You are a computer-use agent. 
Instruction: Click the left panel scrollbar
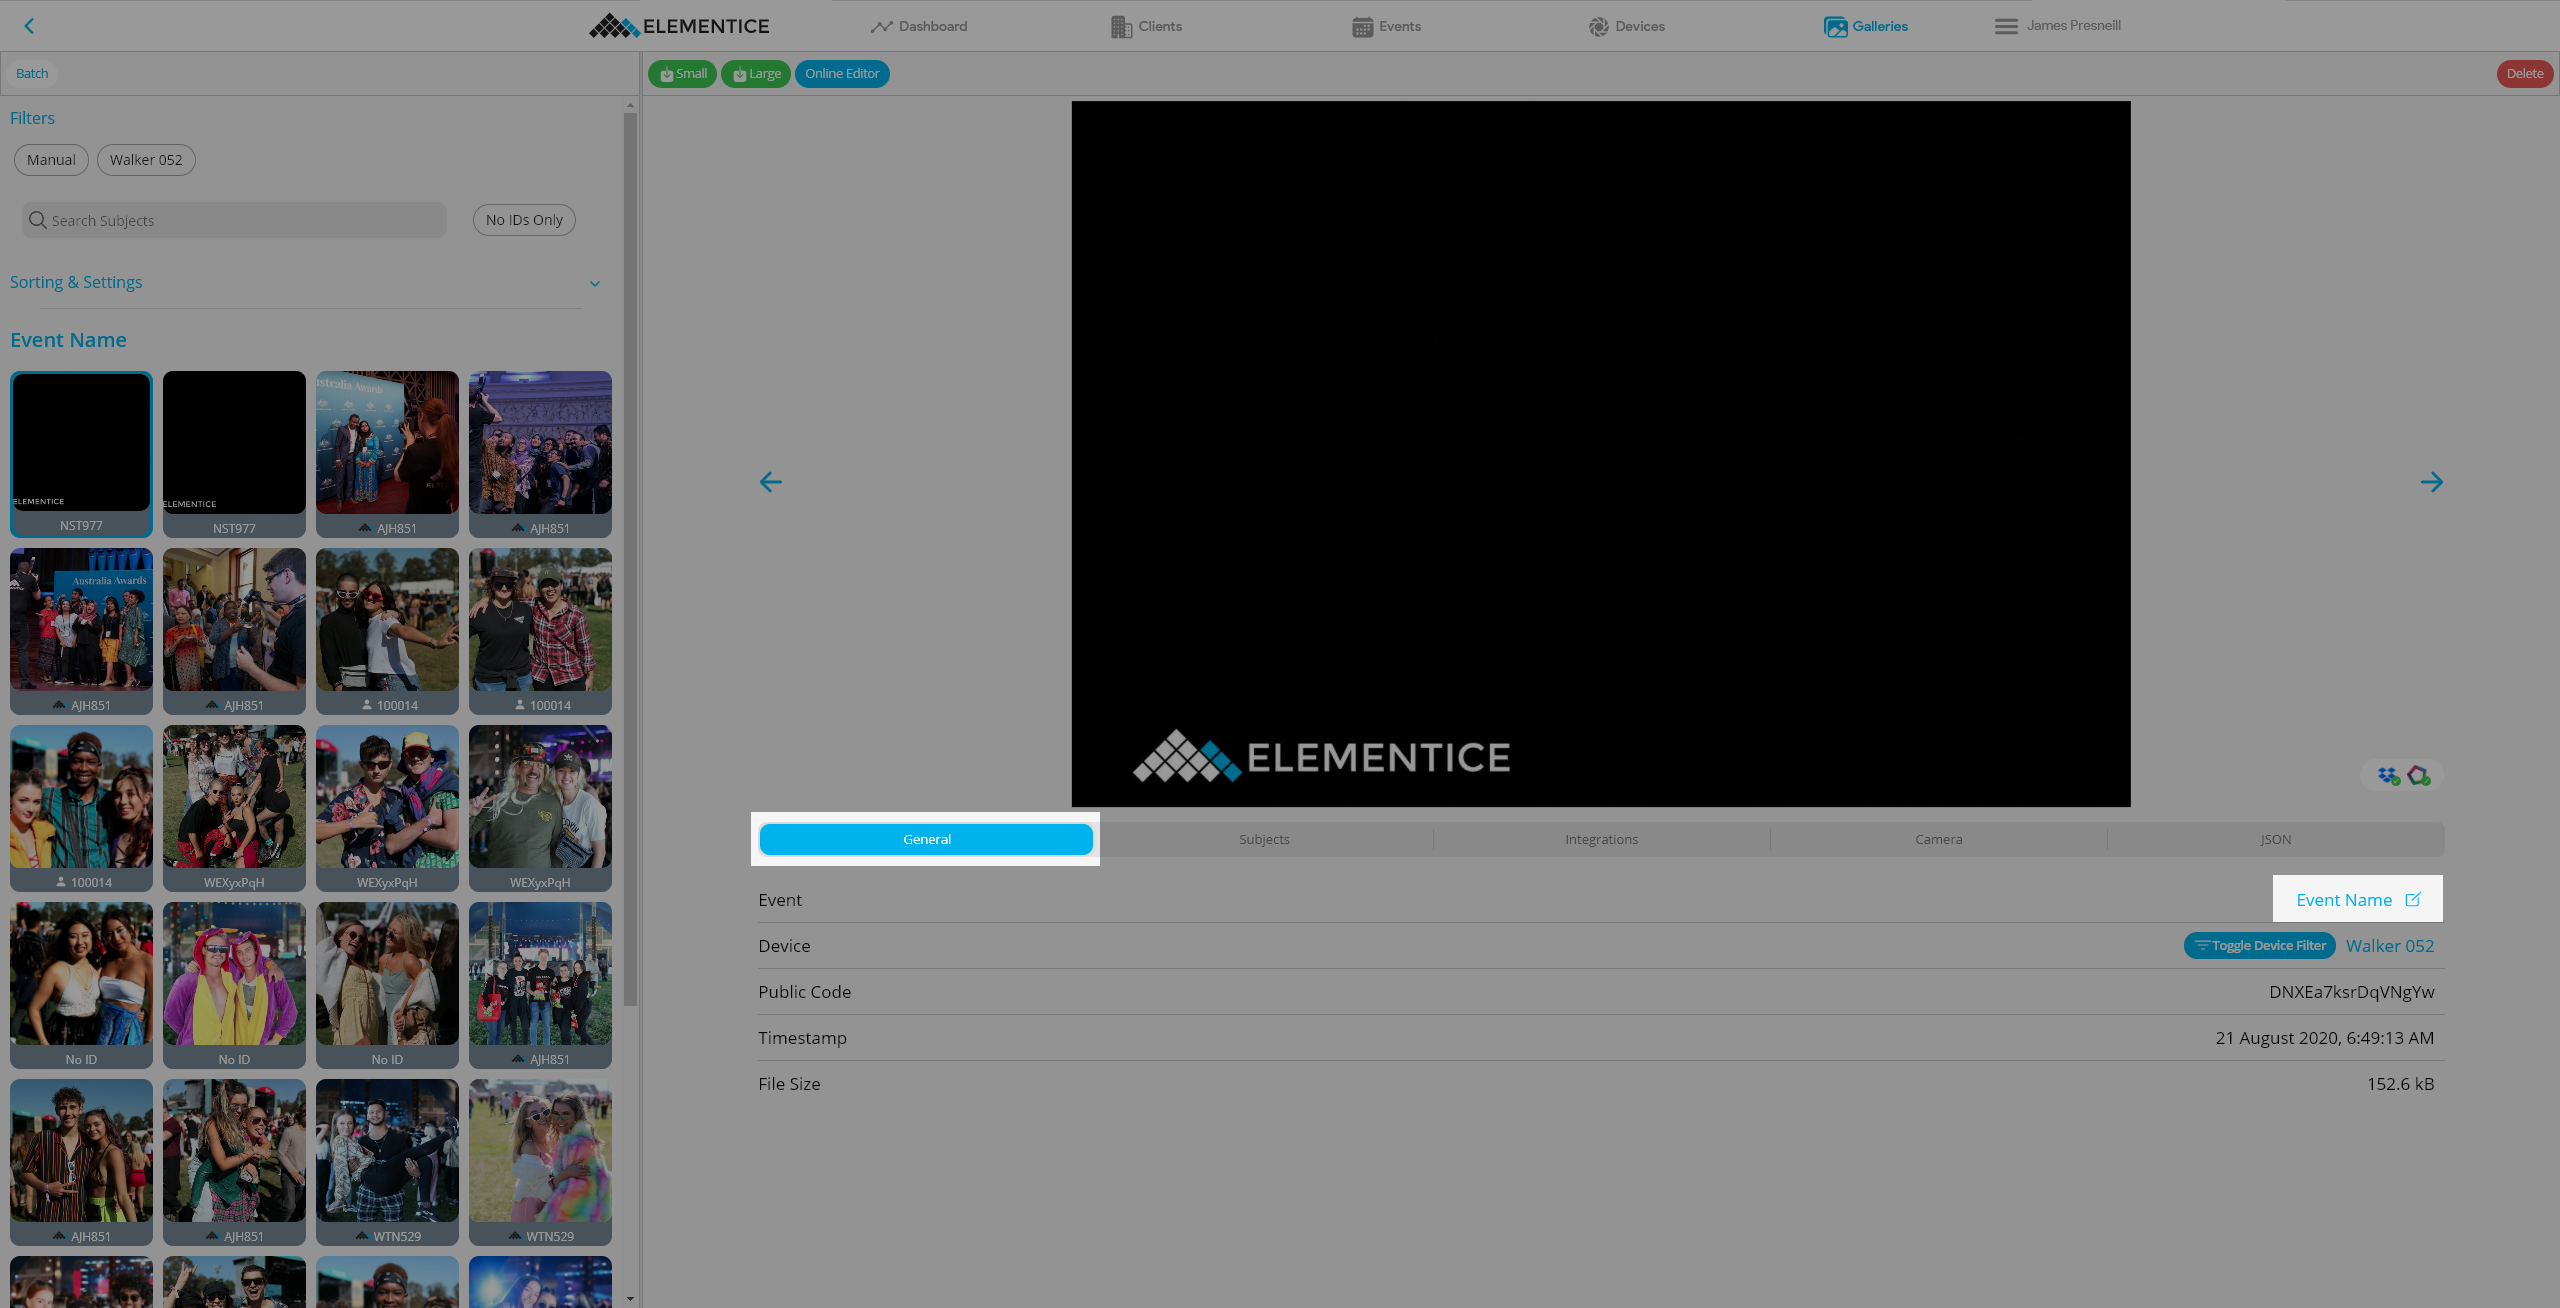[x=630, y=560]
